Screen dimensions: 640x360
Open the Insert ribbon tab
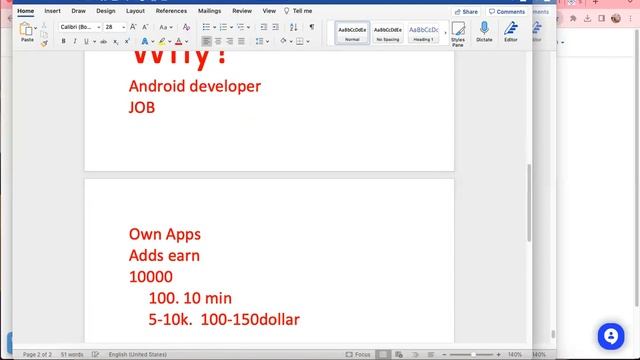click(x=52, y=11)
